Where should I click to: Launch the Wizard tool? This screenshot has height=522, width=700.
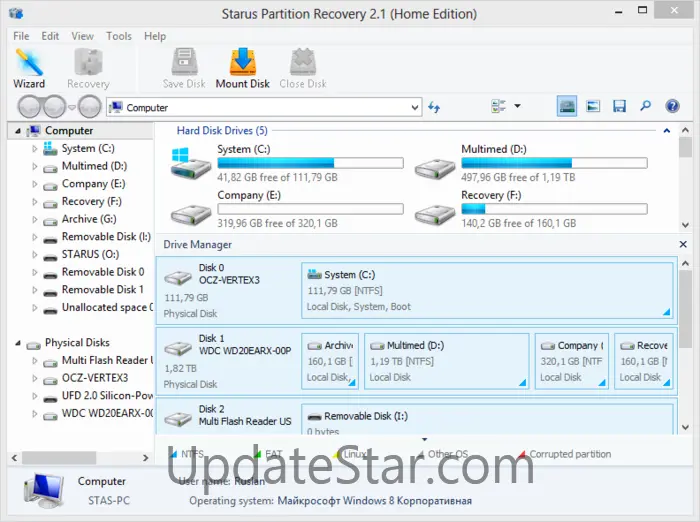point(29,68)
